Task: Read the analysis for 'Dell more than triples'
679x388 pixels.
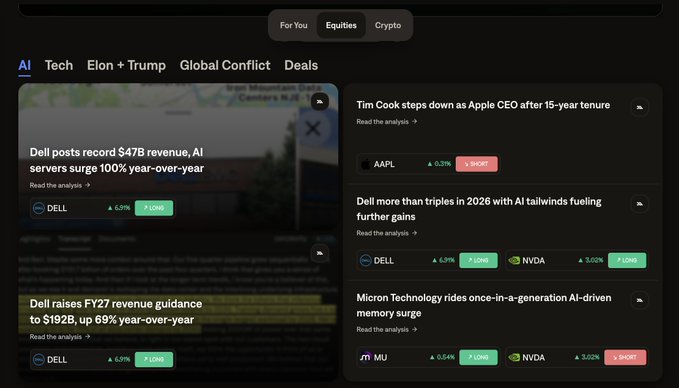Action: pos(387,233)
